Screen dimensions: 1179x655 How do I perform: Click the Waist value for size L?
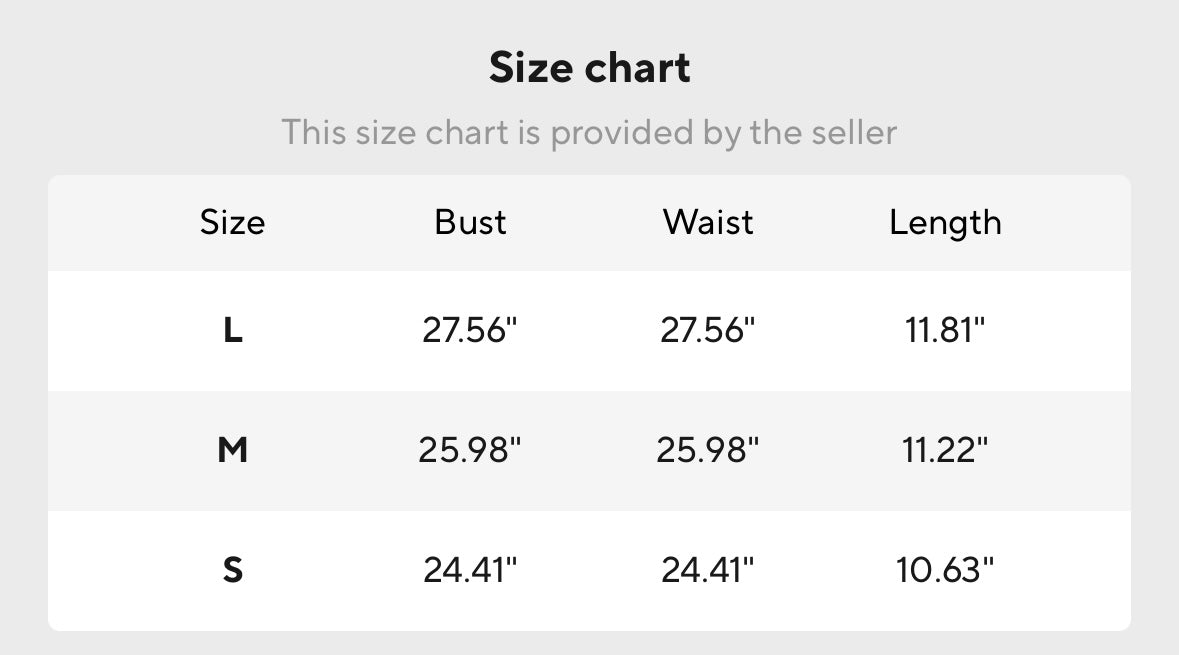(708, 330)
